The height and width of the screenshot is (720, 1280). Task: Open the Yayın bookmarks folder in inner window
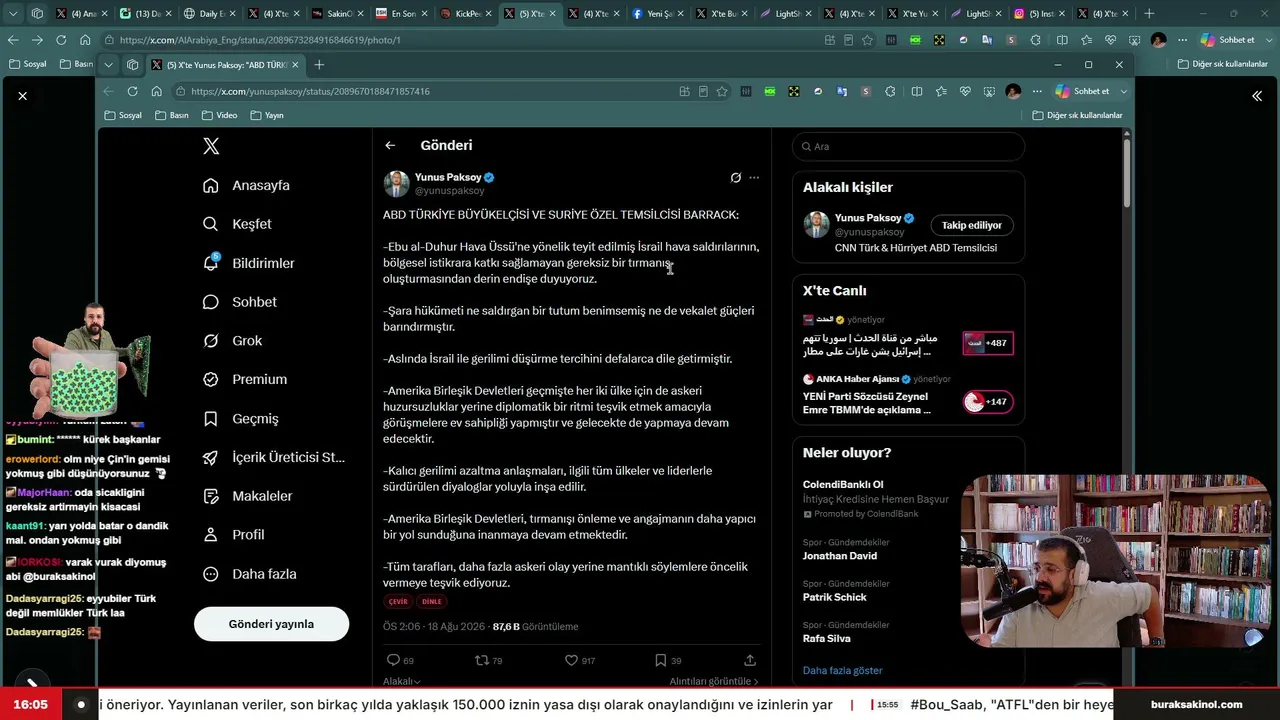(267, 115)
